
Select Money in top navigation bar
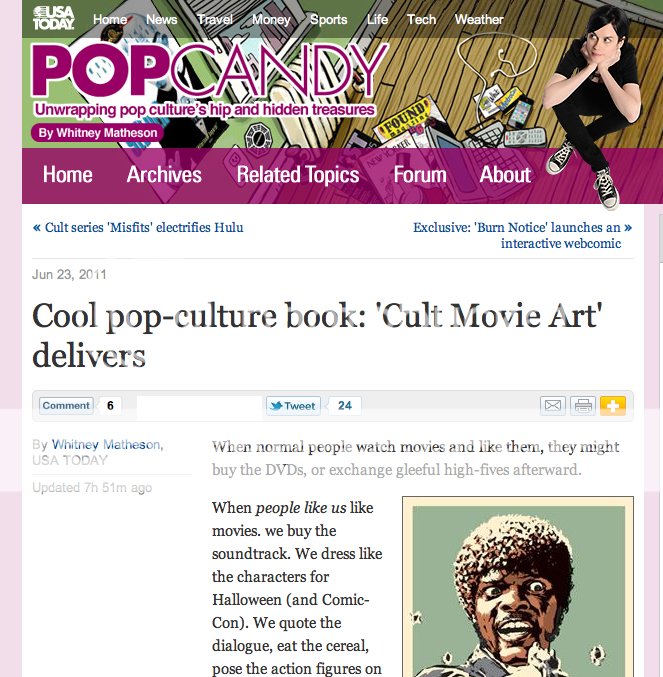click(271, 19)
